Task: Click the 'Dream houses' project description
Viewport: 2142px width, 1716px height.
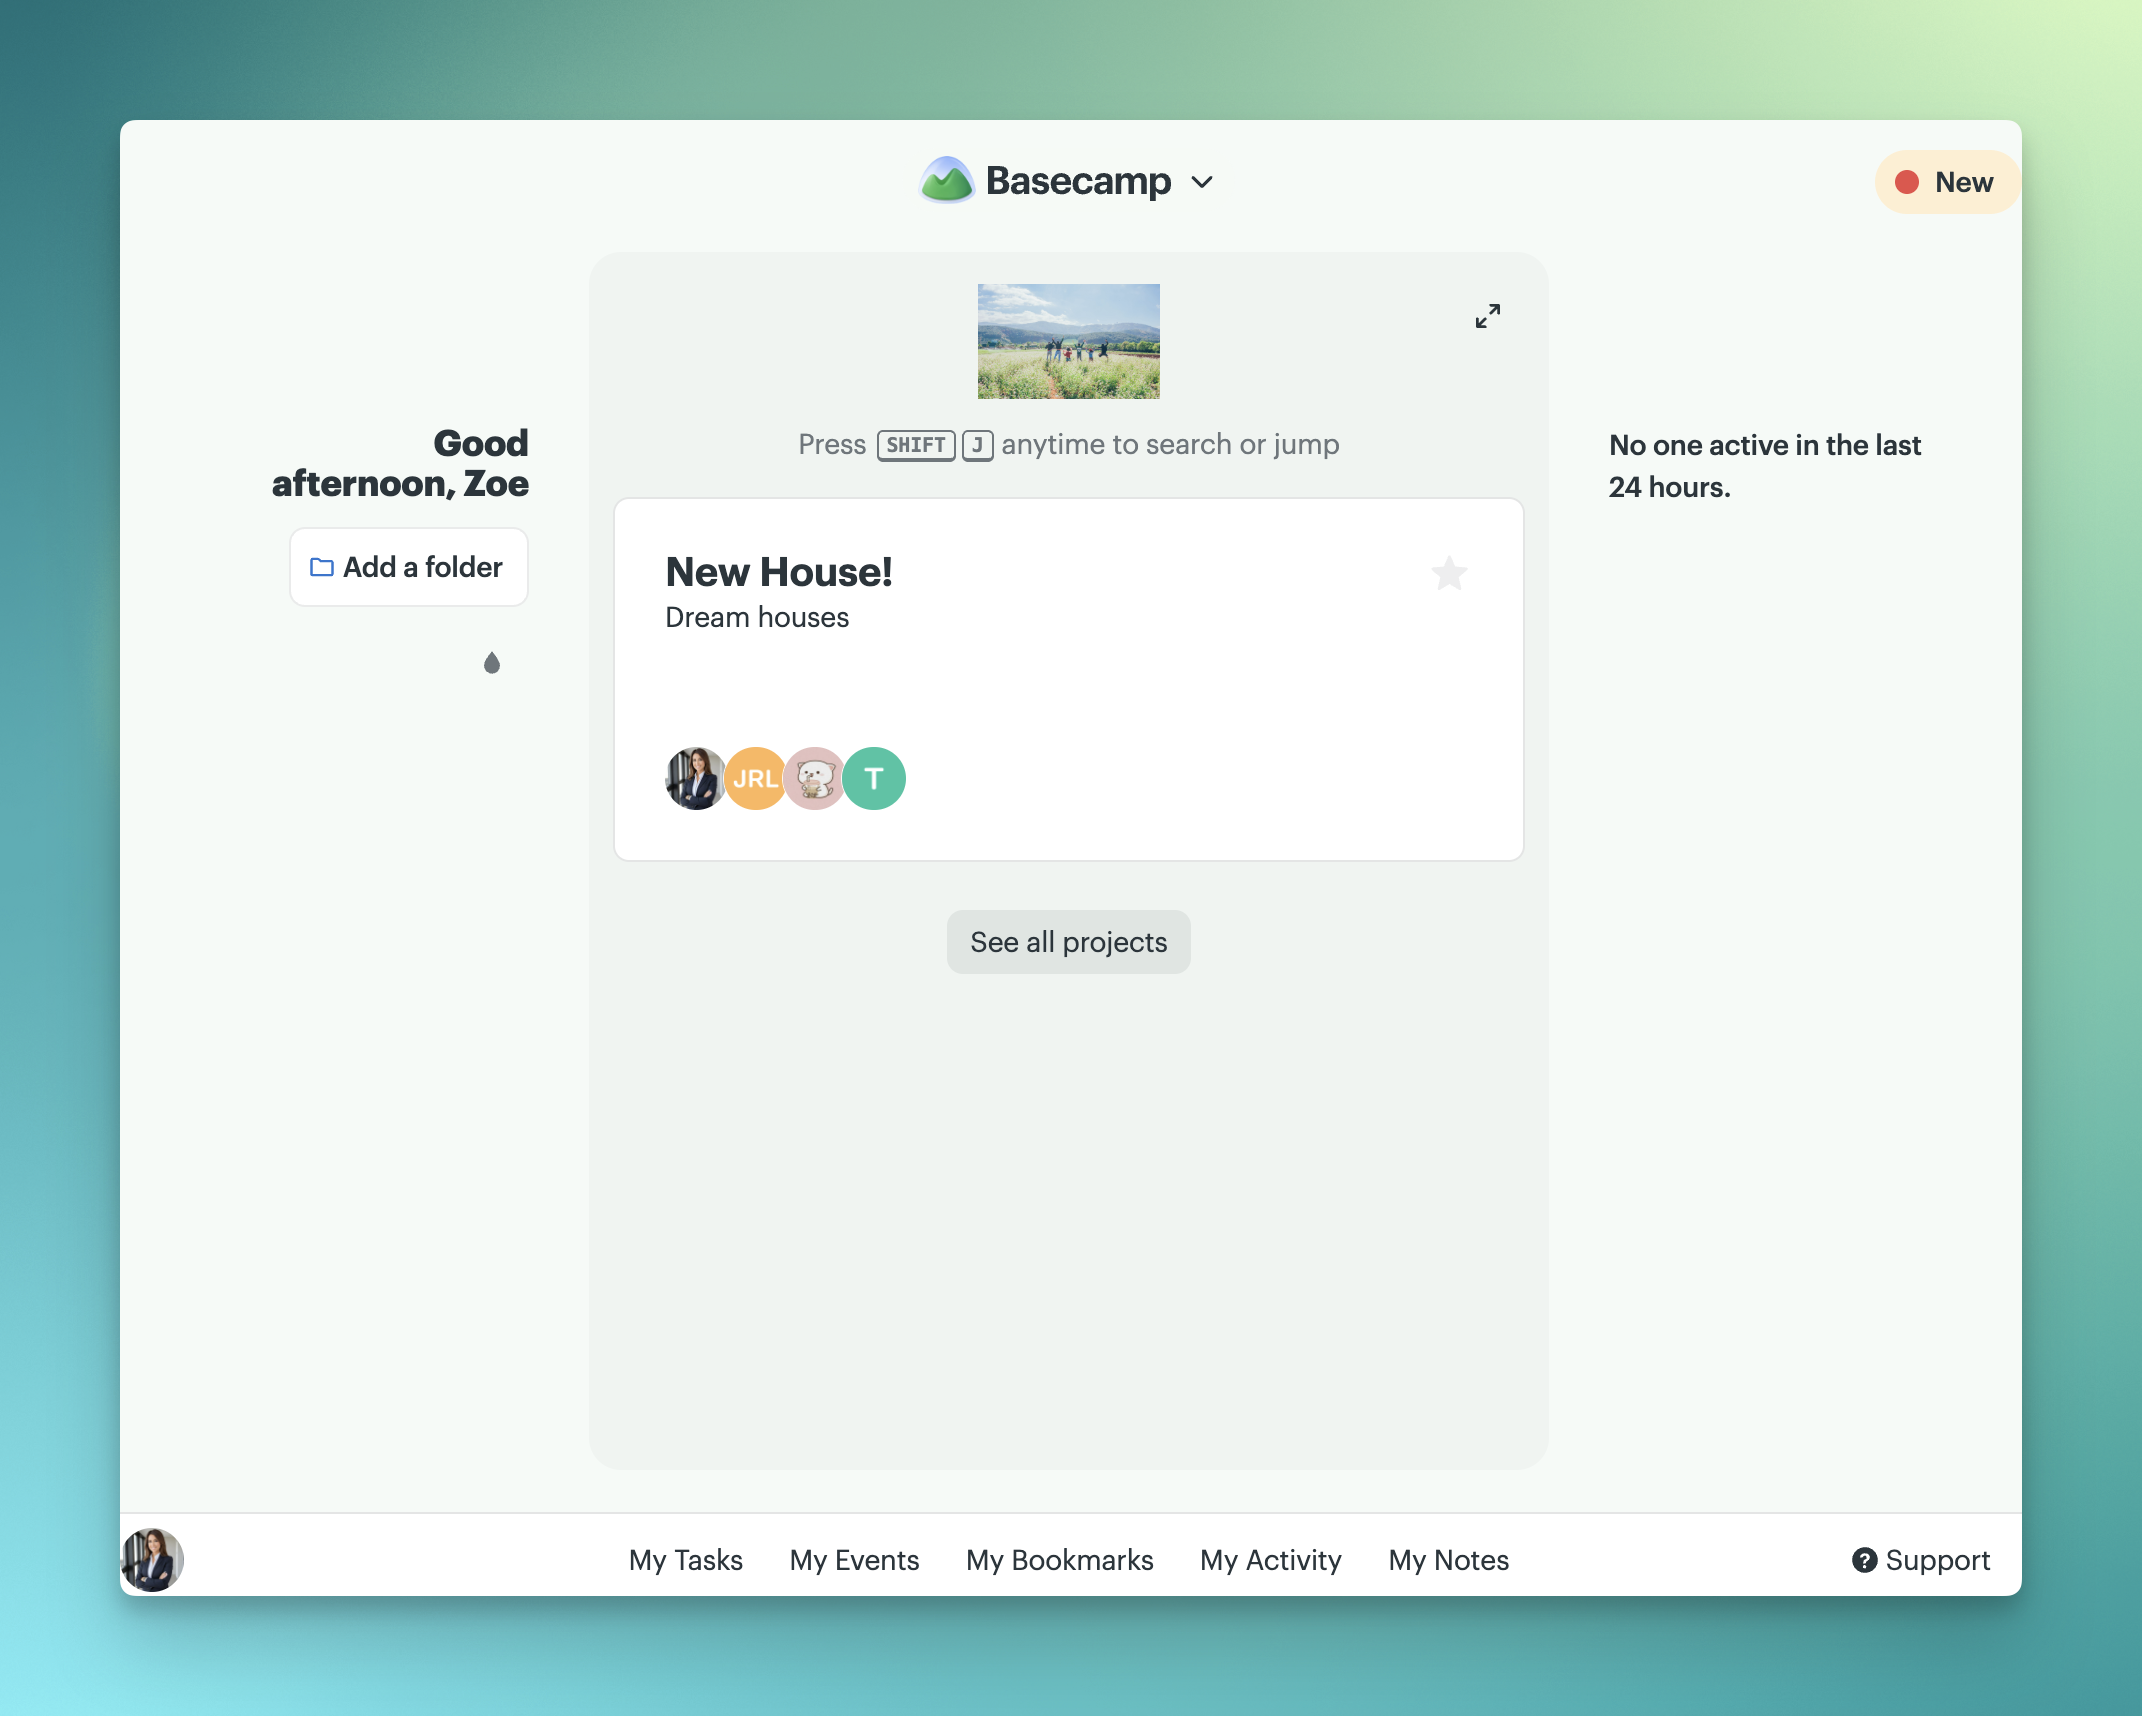Action: tap(757, 617)
